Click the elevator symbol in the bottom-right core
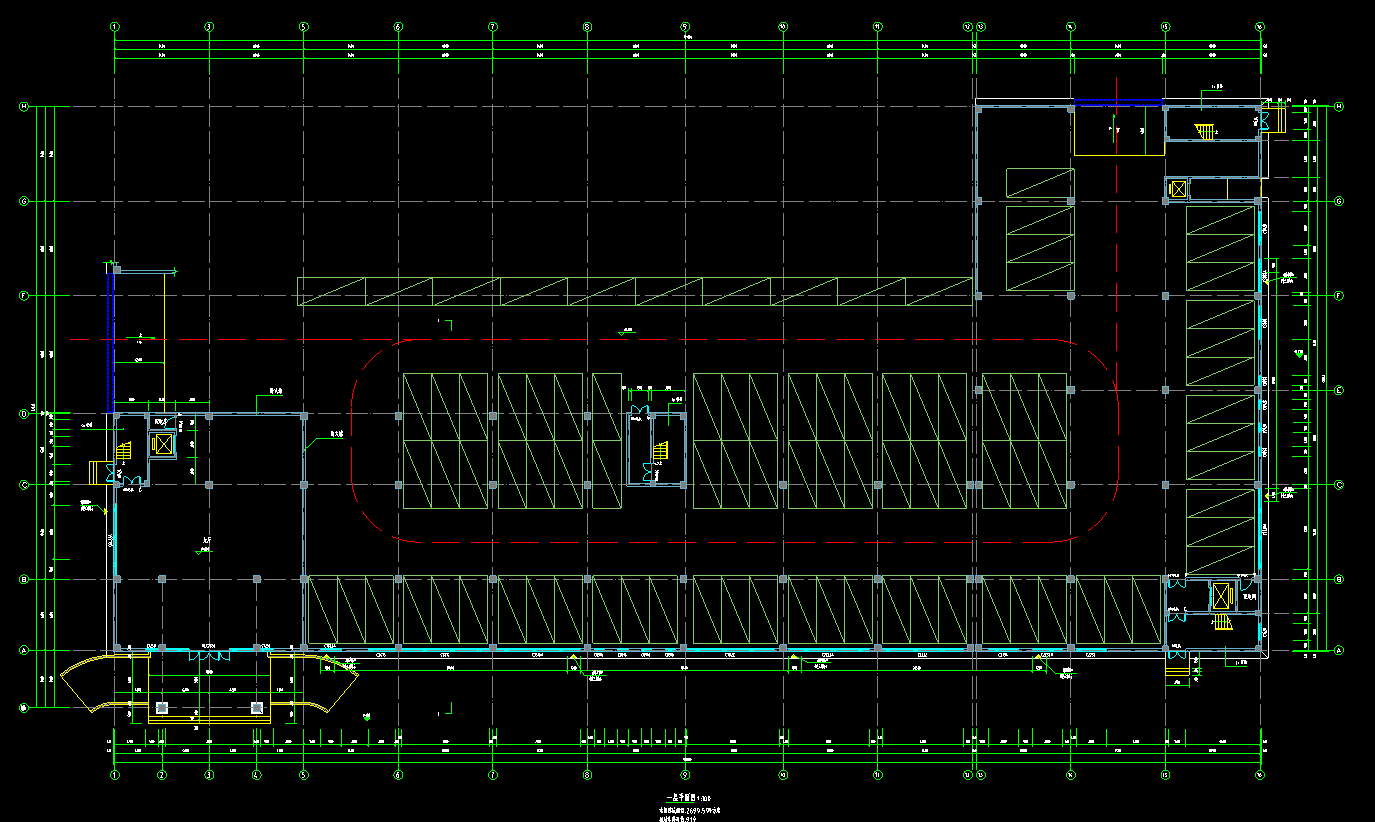This screenshot has height=822, width=1375. [1223, 596]
